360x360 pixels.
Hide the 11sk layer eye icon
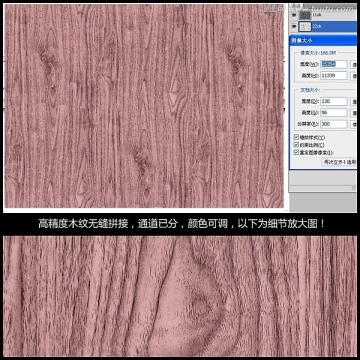point(294,15)
